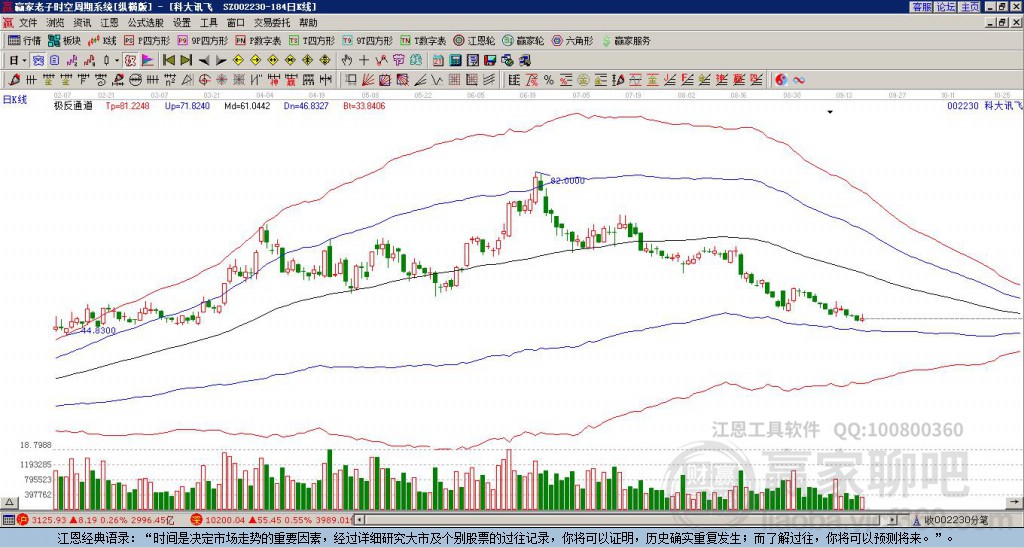Viewport: 1024px width, 548px height.
Task: Select the zigzag wave line tool
Action: [x=436, y=80]
